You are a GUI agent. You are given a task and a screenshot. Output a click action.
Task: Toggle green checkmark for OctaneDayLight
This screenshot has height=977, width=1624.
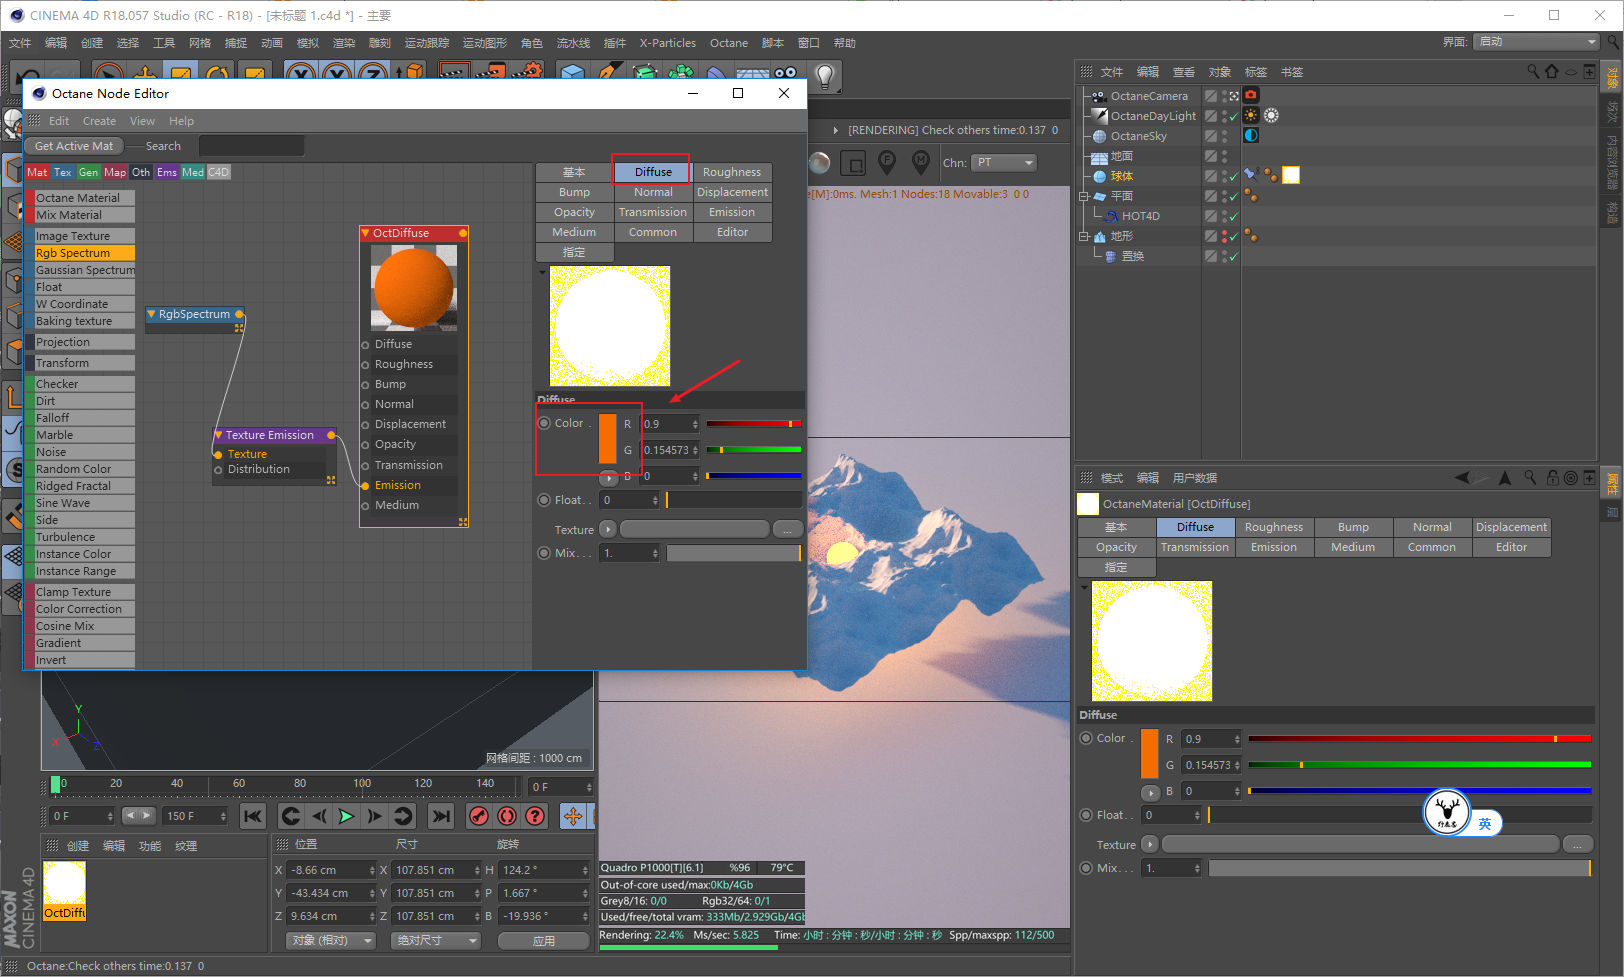[x=1234, y=116]
